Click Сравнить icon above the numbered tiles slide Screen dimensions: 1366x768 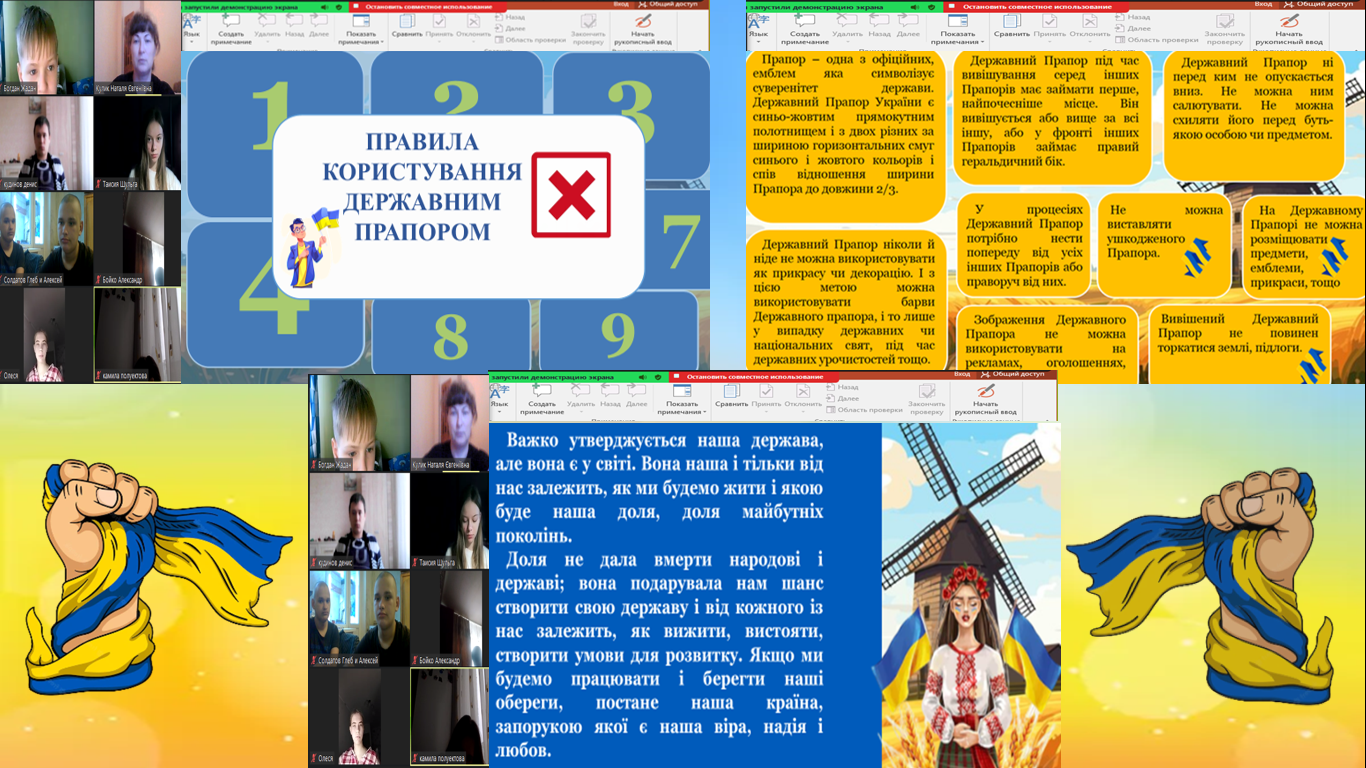(406, 20)
